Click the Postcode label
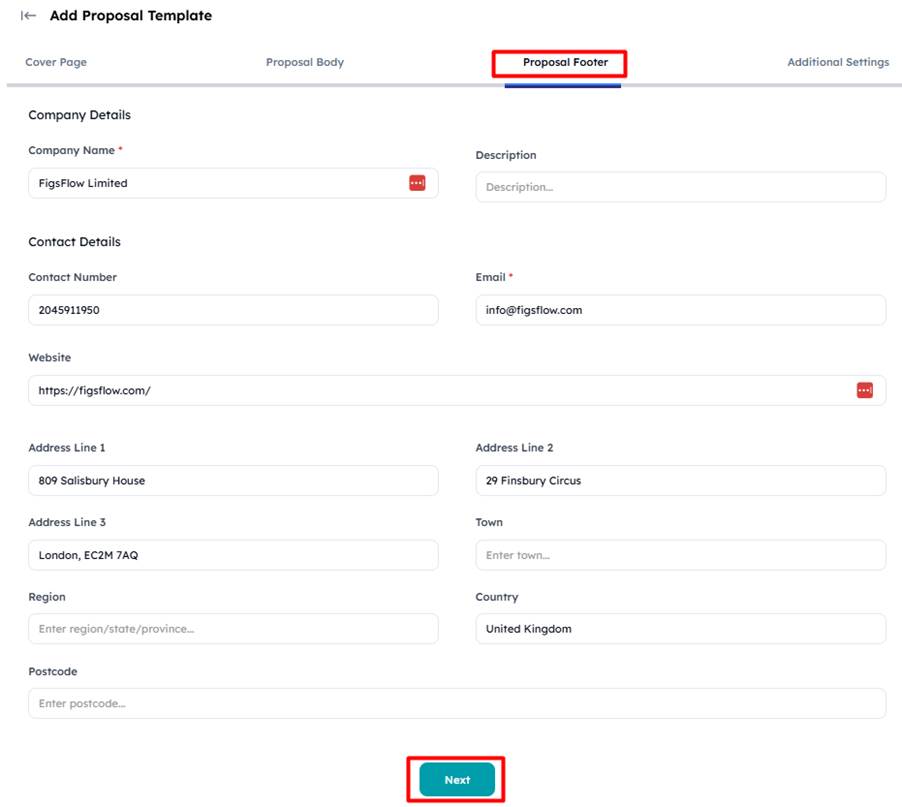 click(52, 671)
